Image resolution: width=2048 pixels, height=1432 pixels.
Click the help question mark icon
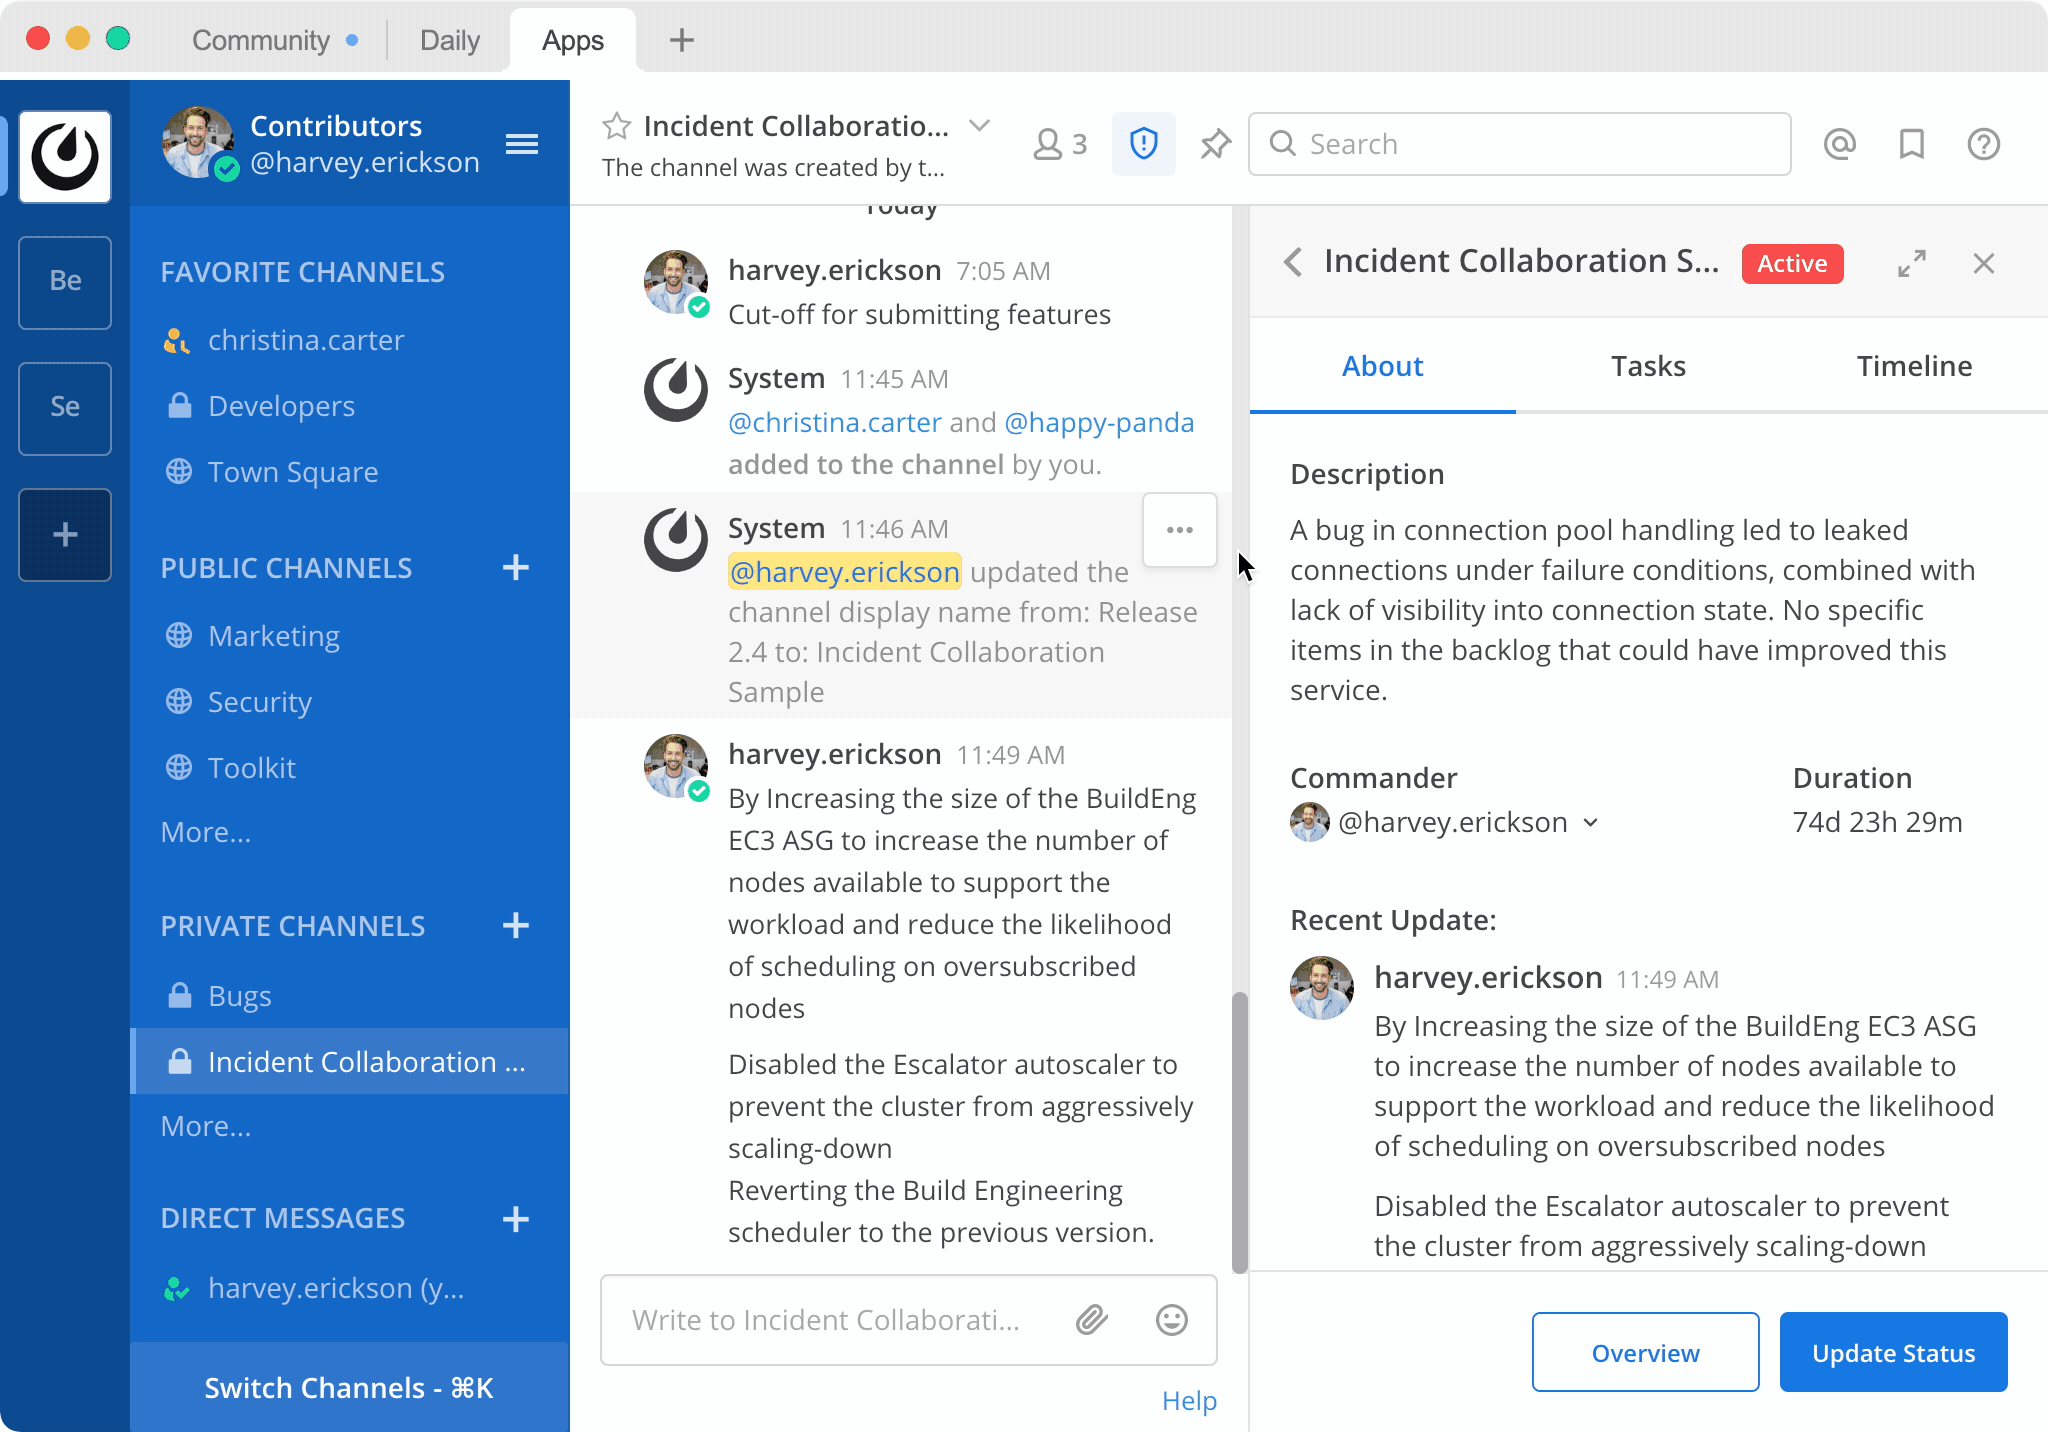coord(1983,144)
